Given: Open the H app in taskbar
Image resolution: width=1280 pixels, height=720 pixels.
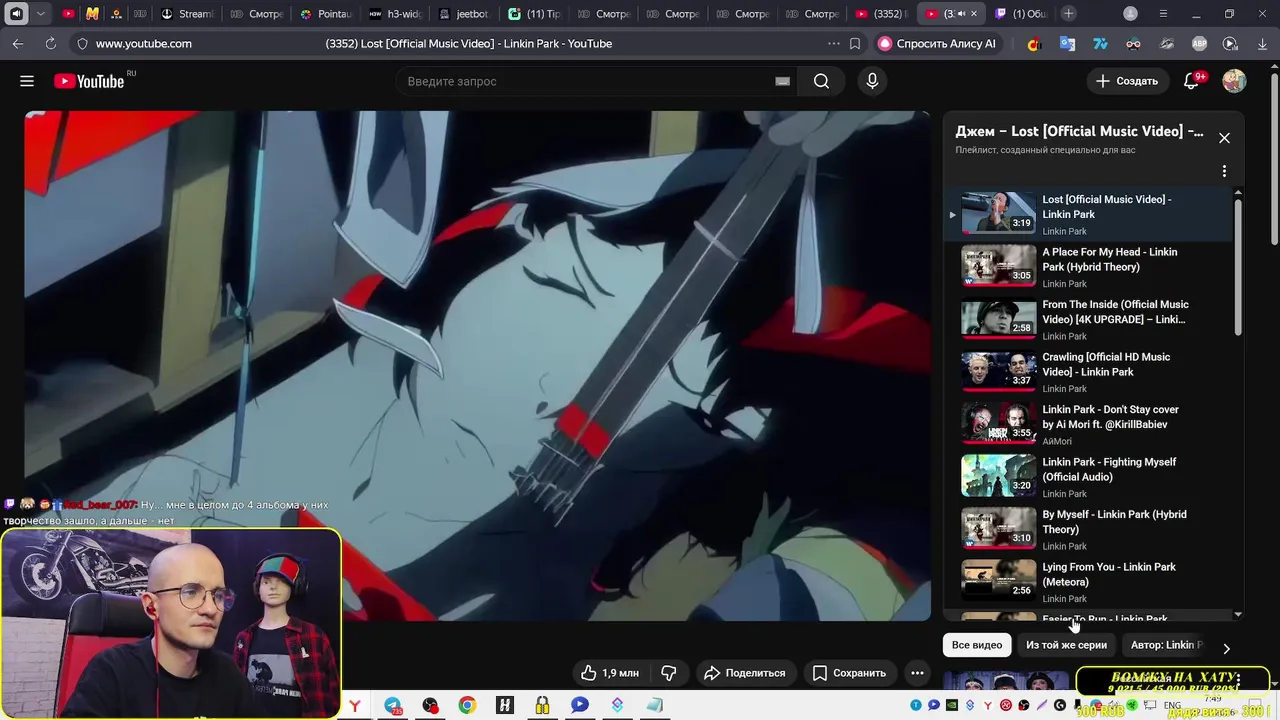Looking at the screenshot, I should [504, 705].
